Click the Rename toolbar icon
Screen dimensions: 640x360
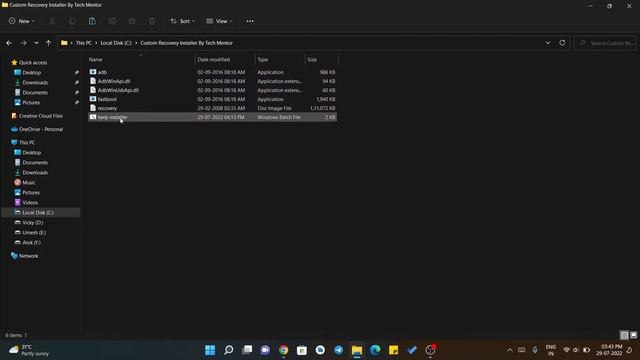point(112,21)
